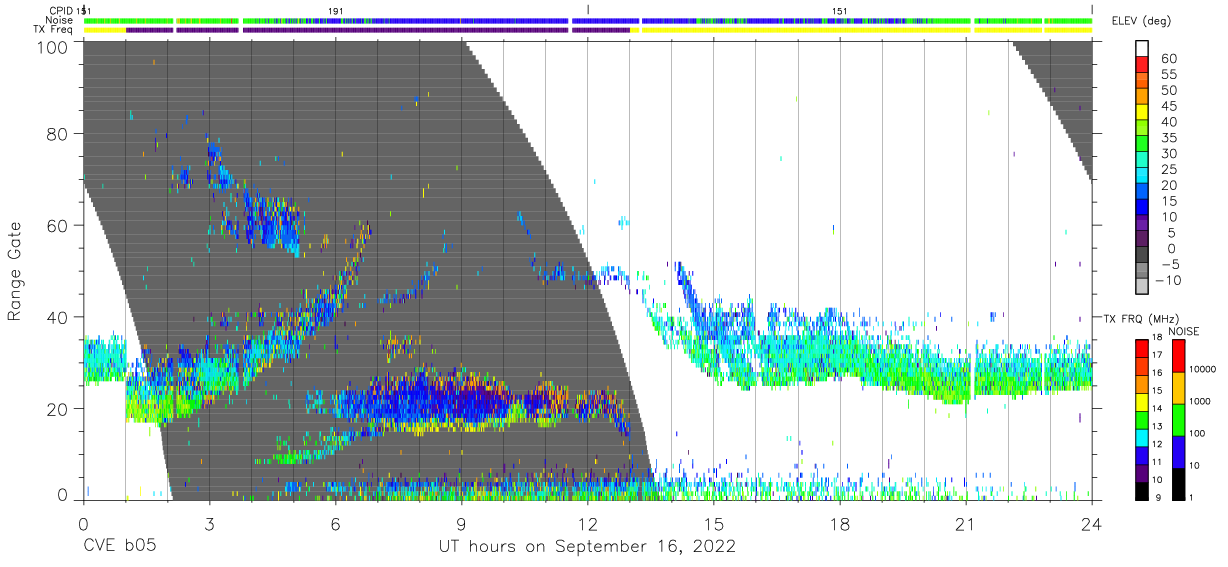This screenshot has height=567, width=1228.
Task: Pick the red swatch in NOISE colorbar
Action: click(1178, 356)
